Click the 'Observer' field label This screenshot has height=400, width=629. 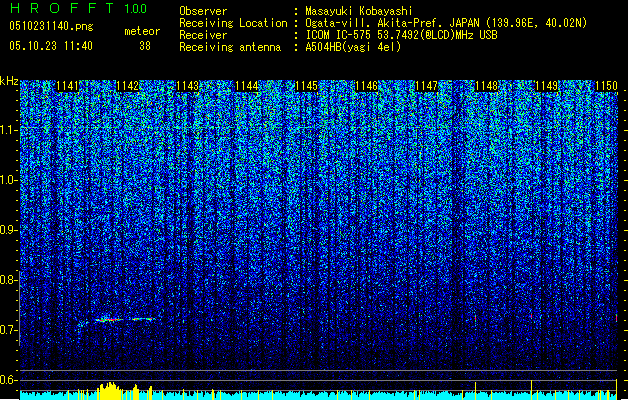point(203,11)
